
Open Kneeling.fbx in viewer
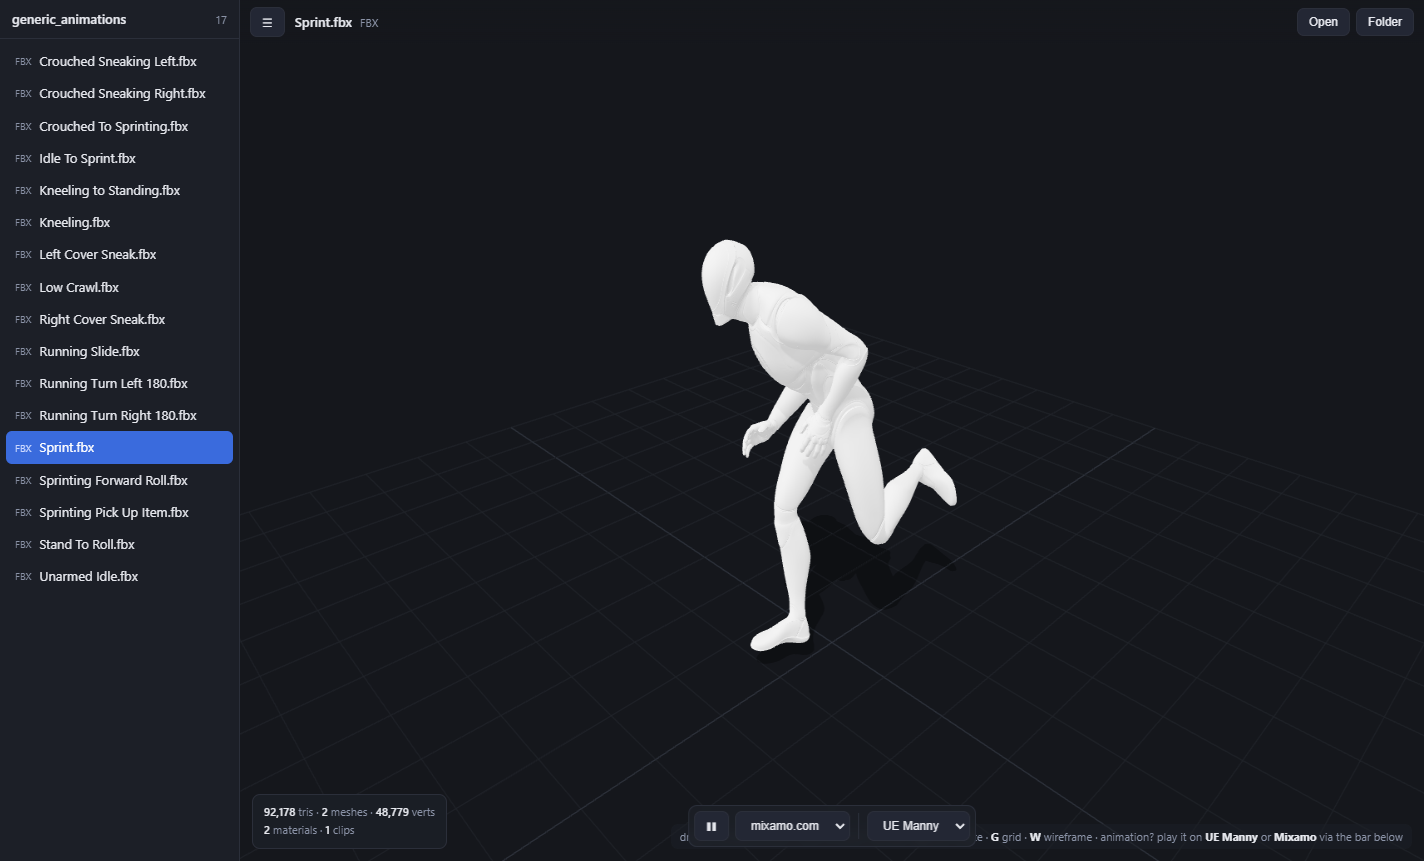coord(120,222)
